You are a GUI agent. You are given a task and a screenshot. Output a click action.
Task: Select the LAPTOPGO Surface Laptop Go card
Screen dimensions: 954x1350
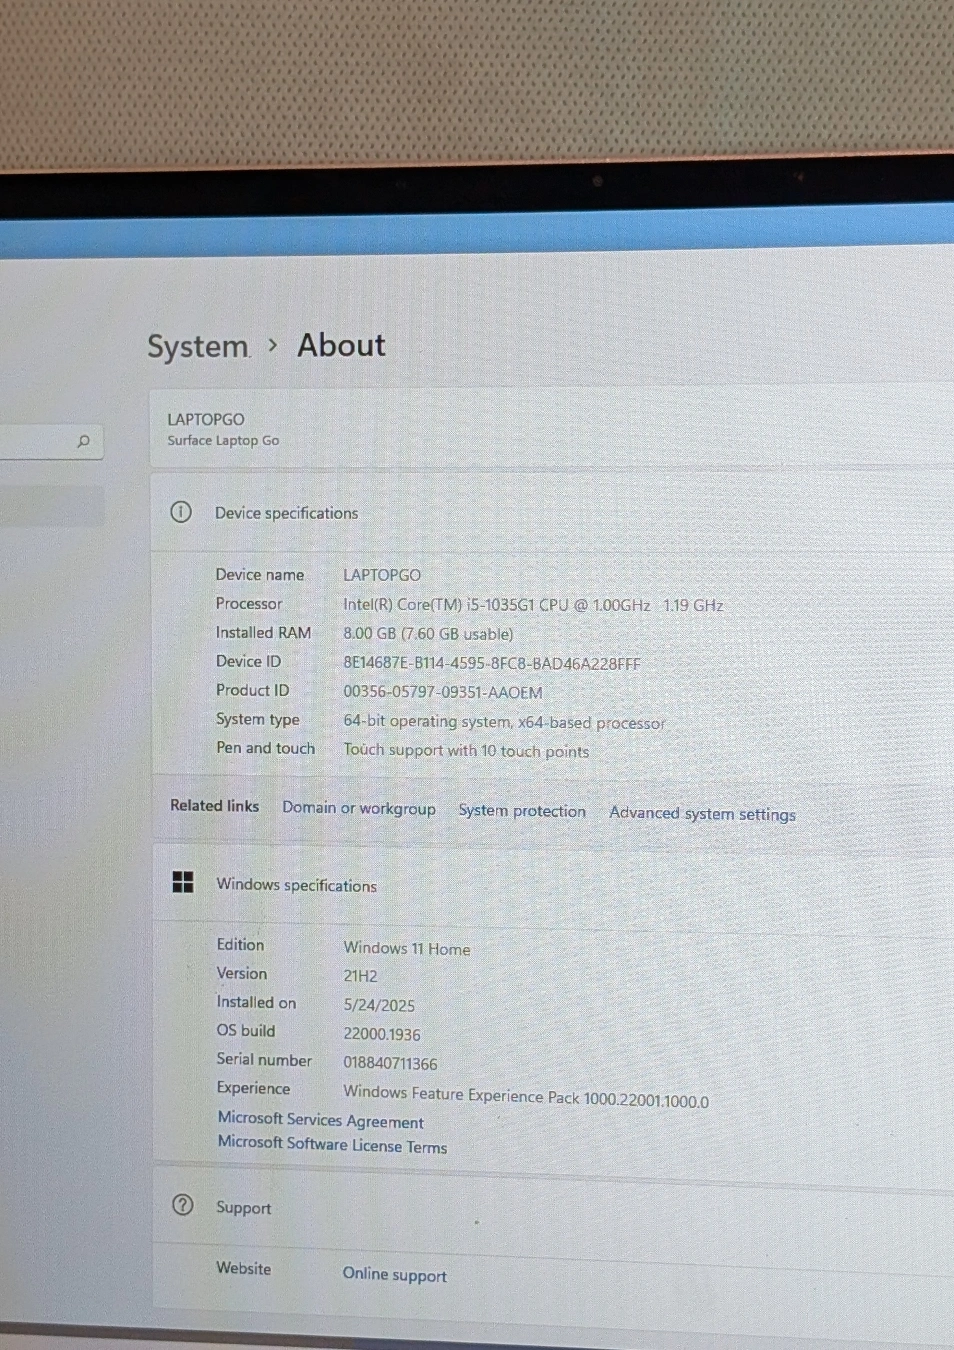coord(552,429)
